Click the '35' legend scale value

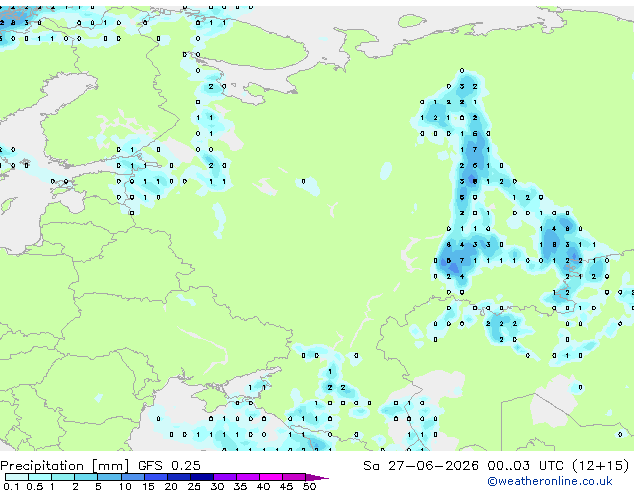pos(240,486)
